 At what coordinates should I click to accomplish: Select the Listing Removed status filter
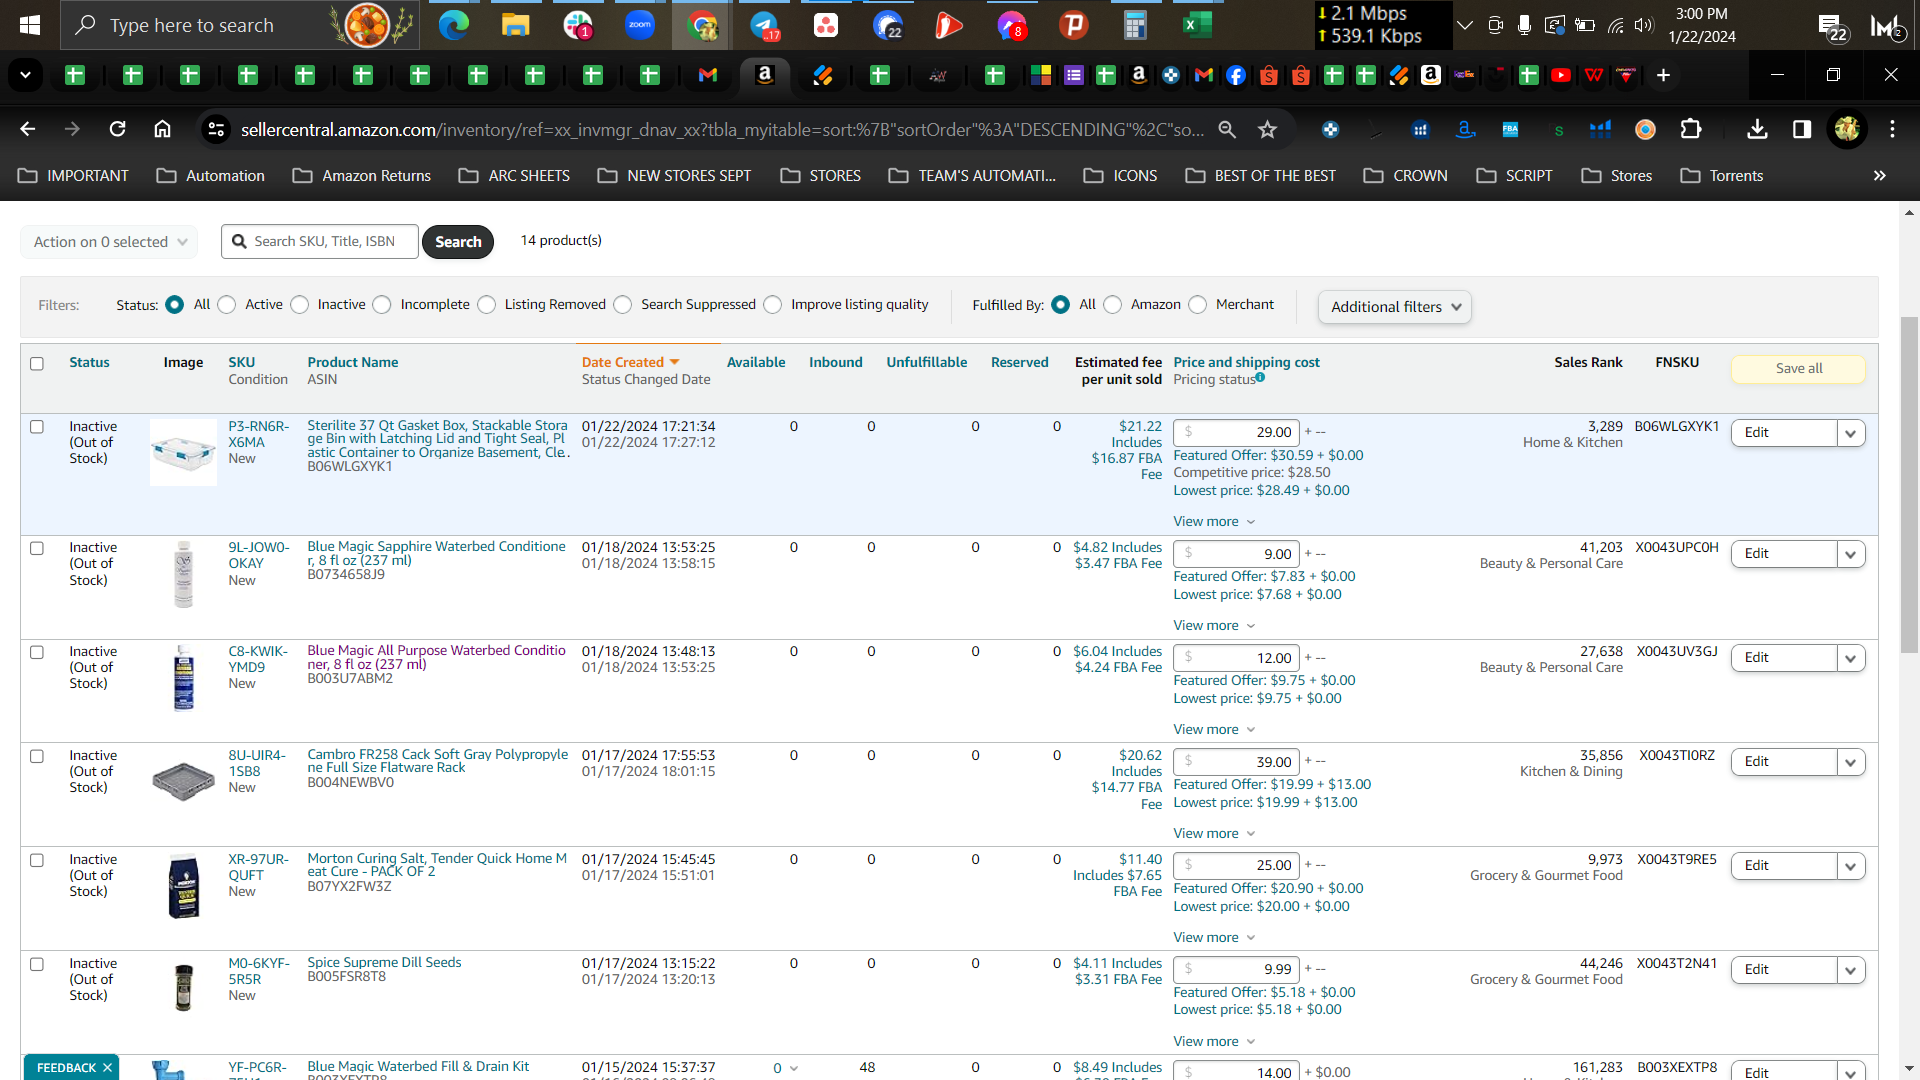(487, 304)
